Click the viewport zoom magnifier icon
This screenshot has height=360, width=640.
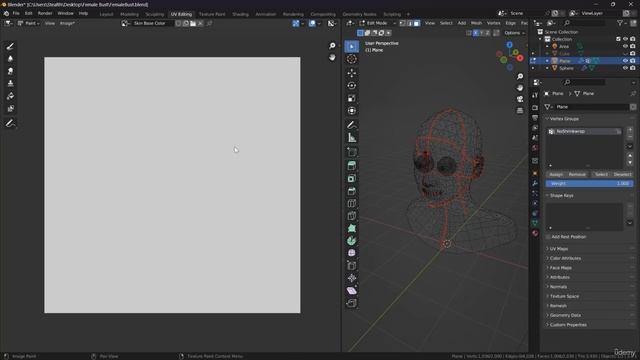coord(520,76)
